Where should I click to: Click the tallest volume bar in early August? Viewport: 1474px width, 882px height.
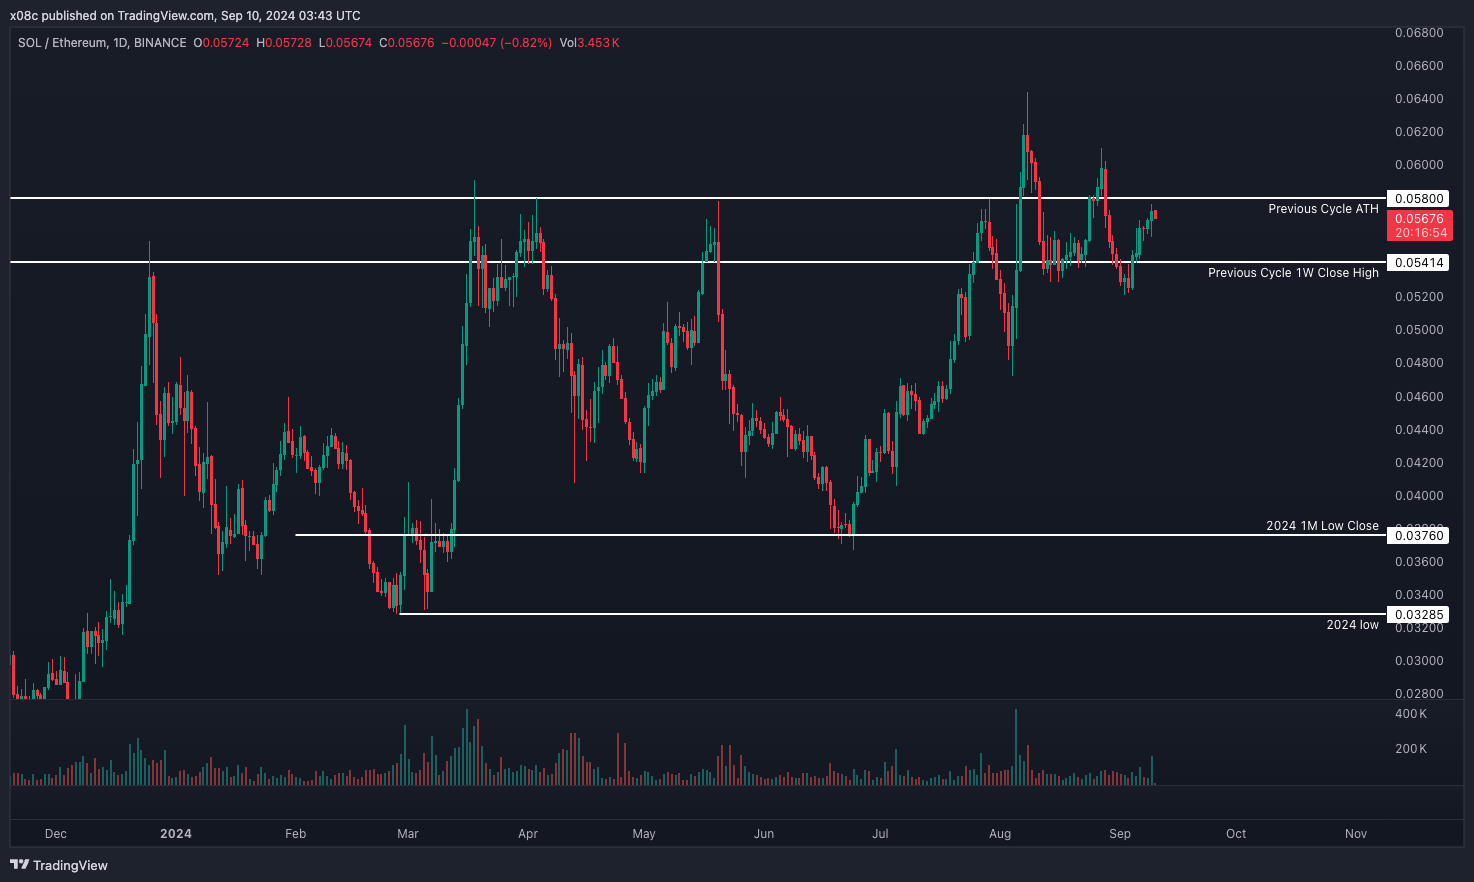click(x=1015, y=747)
